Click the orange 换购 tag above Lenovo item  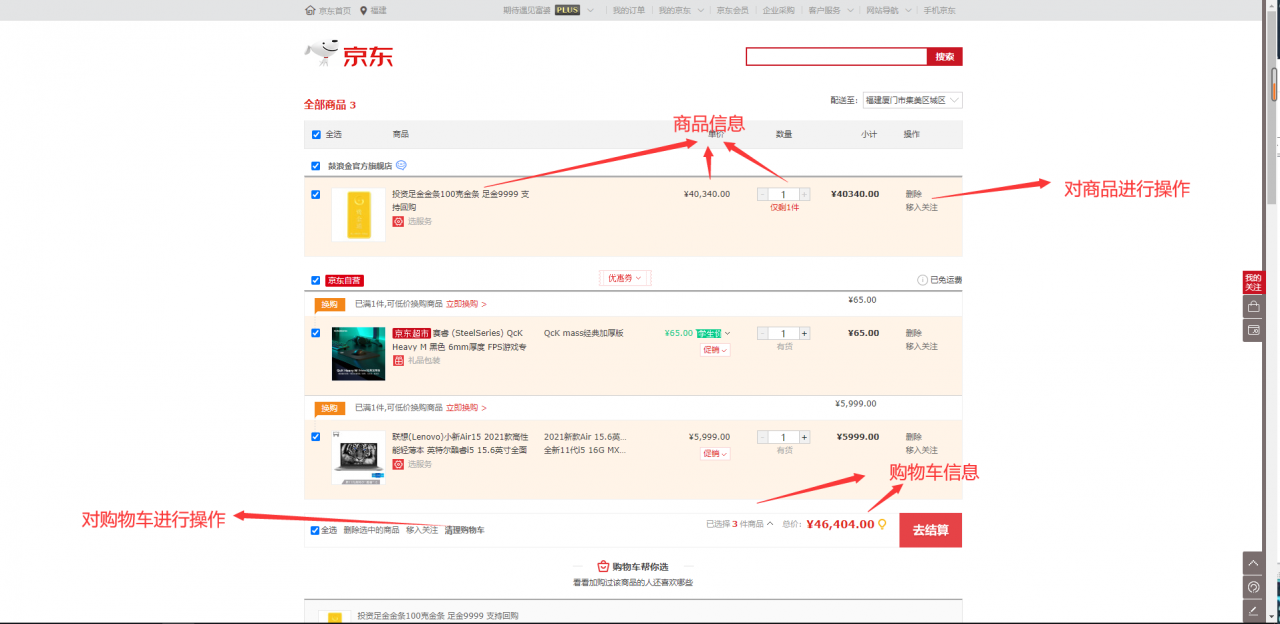click(x=329, y=408)
